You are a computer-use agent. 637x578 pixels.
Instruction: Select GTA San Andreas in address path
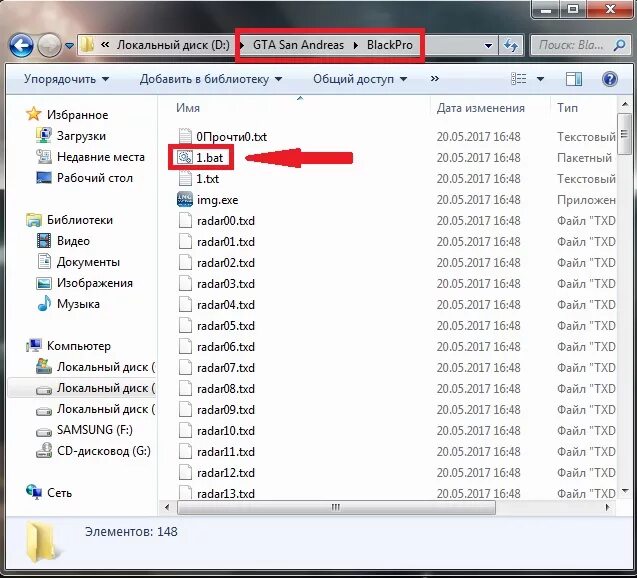click(298, 45)
